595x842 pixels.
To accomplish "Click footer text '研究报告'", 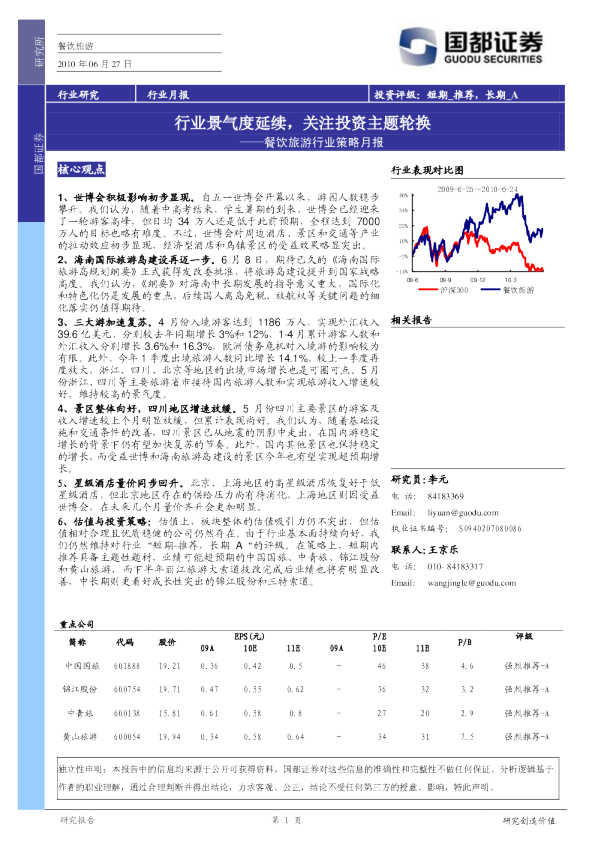I will [x=77, y=820].
